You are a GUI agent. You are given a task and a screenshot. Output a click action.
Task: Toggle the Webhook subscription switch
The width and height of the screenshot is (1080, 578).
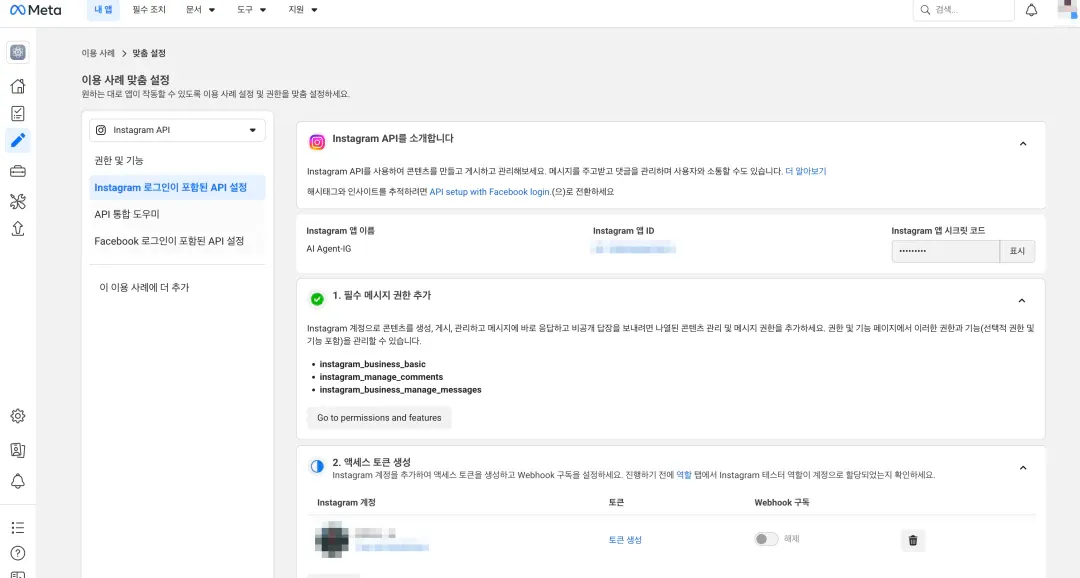click(x=766, y=539)
